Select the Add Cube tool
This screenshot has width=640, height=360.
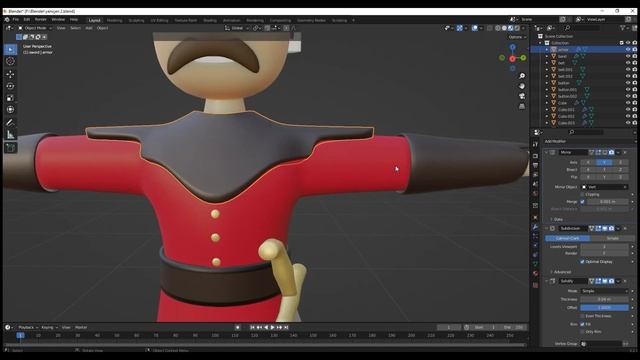point(11,147)
